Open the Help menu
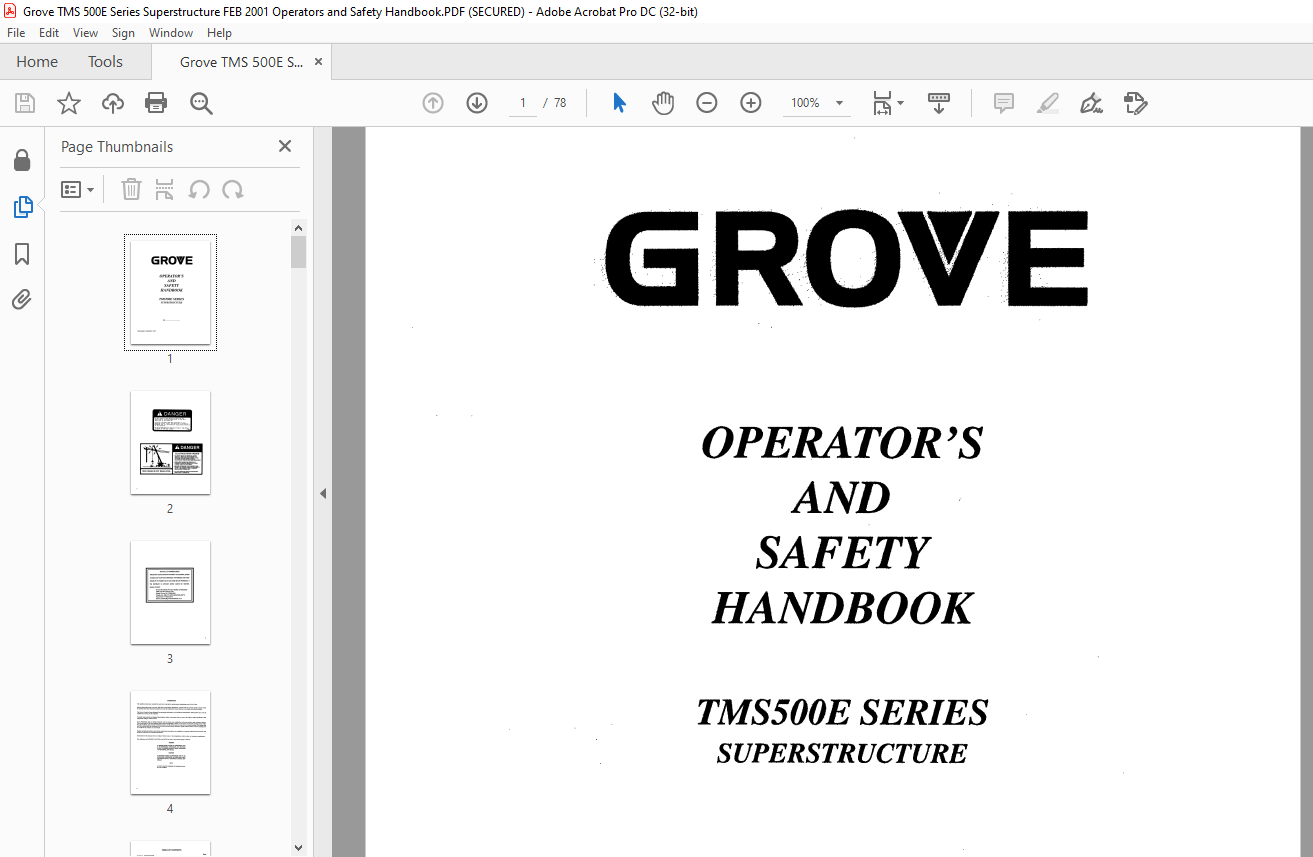Image resolution: width=1313 pixels, height=857 pixels. 220,33
